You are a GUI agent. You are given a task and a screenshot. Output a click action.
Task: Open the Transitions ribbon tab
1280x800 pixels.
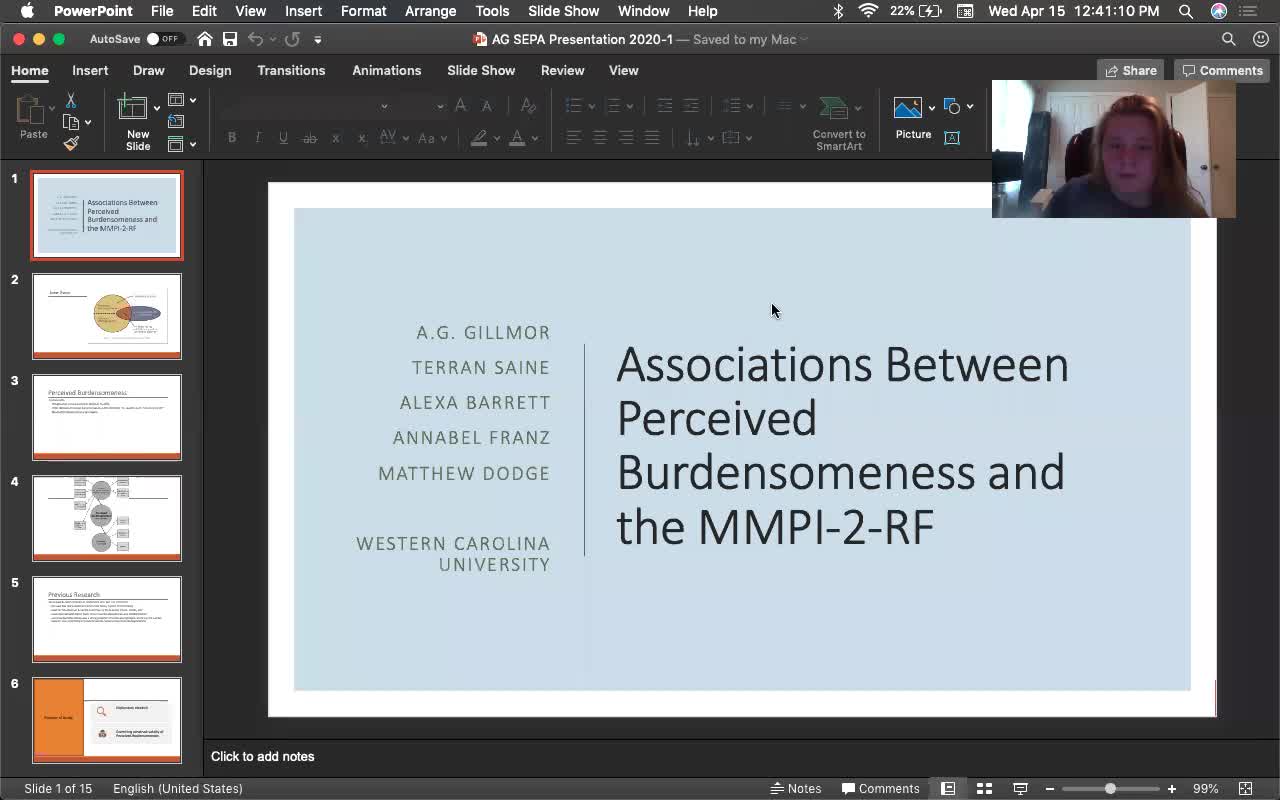pyautogui.click(x=291, y=70)
